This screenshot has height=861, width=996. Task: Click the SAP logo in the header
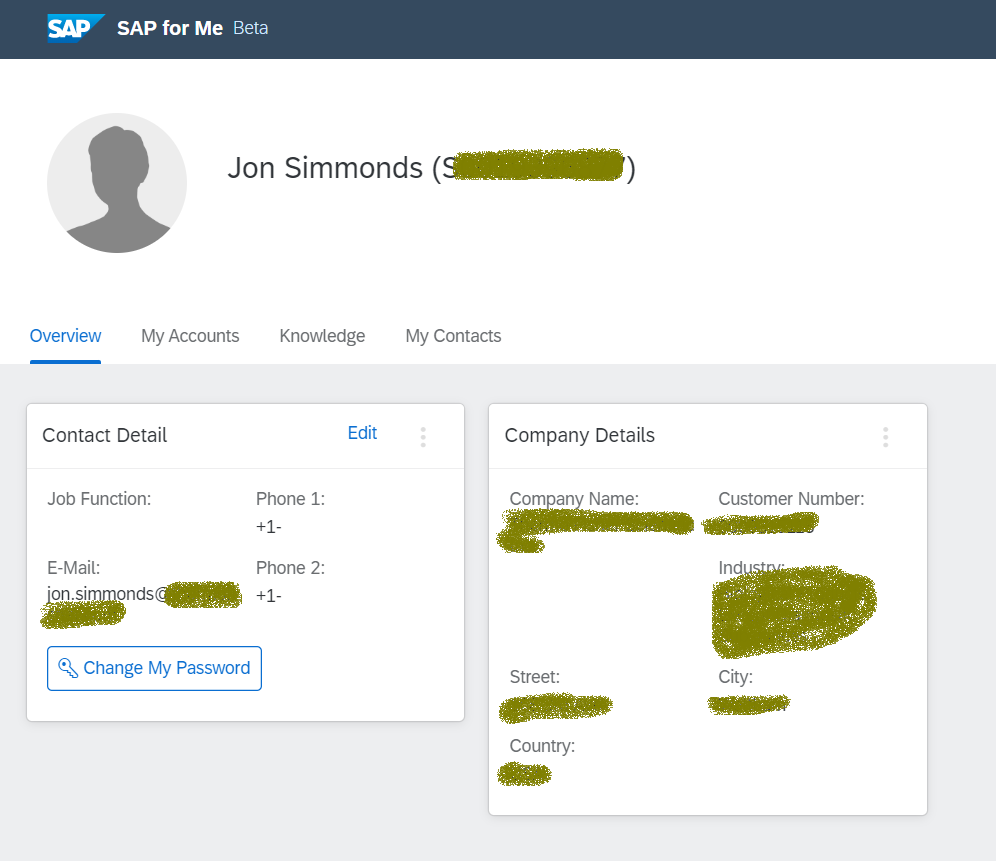[x=75, y=28]
